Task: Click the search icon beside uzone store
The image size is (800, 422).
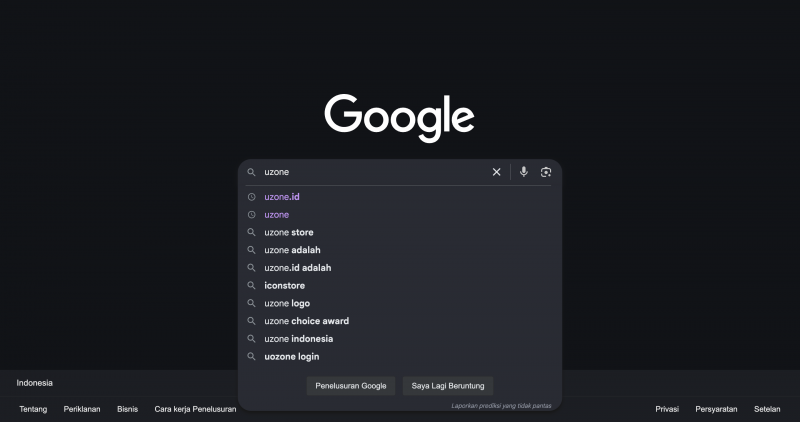Action: tap(252, 232)
